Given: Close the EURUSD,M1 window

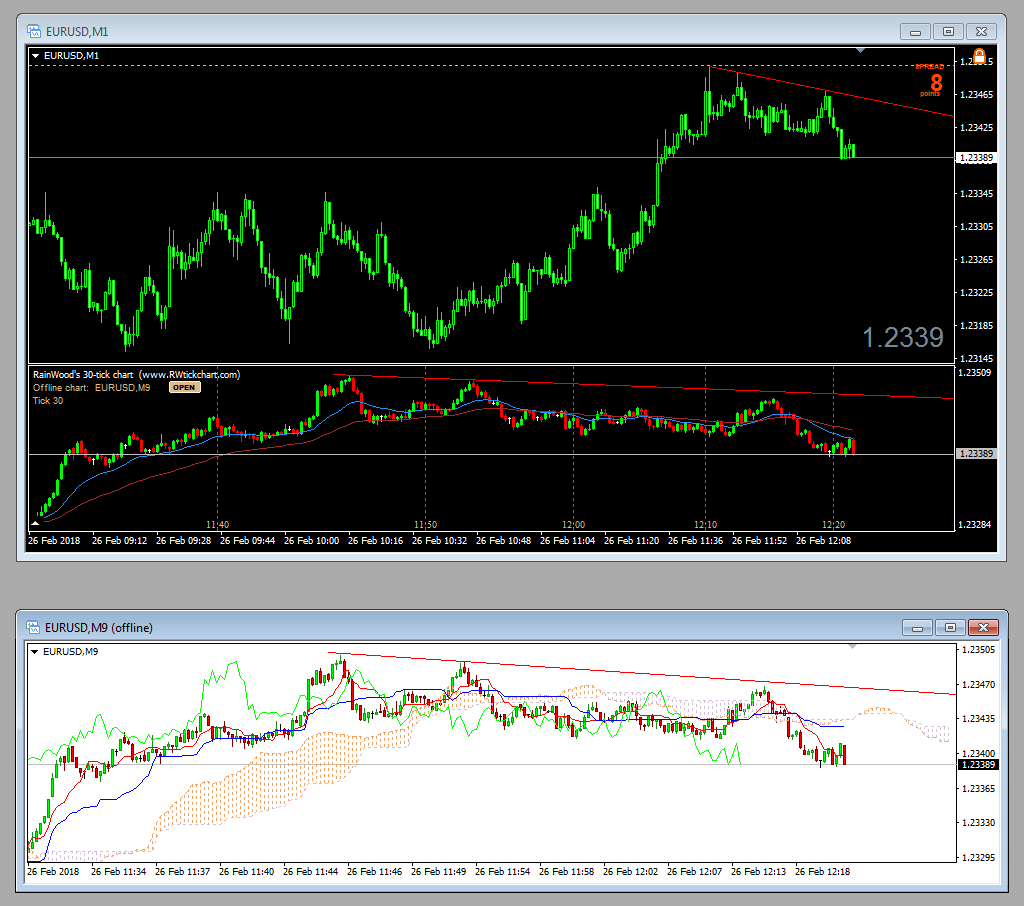Looking at the screenshot, I should (x=981, y=32).
